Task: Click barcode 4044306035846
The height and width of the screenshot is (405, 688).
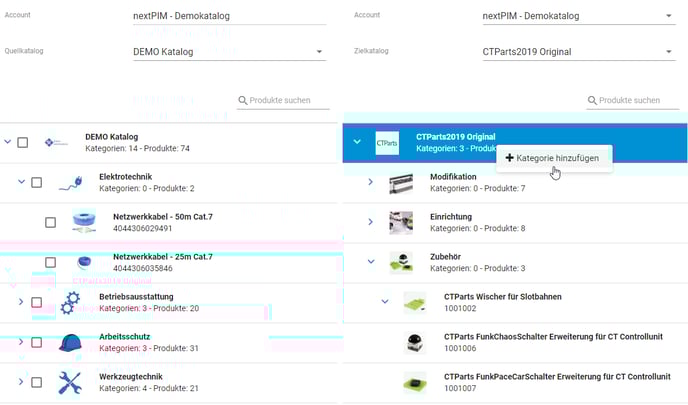Action: coord(142,269)
